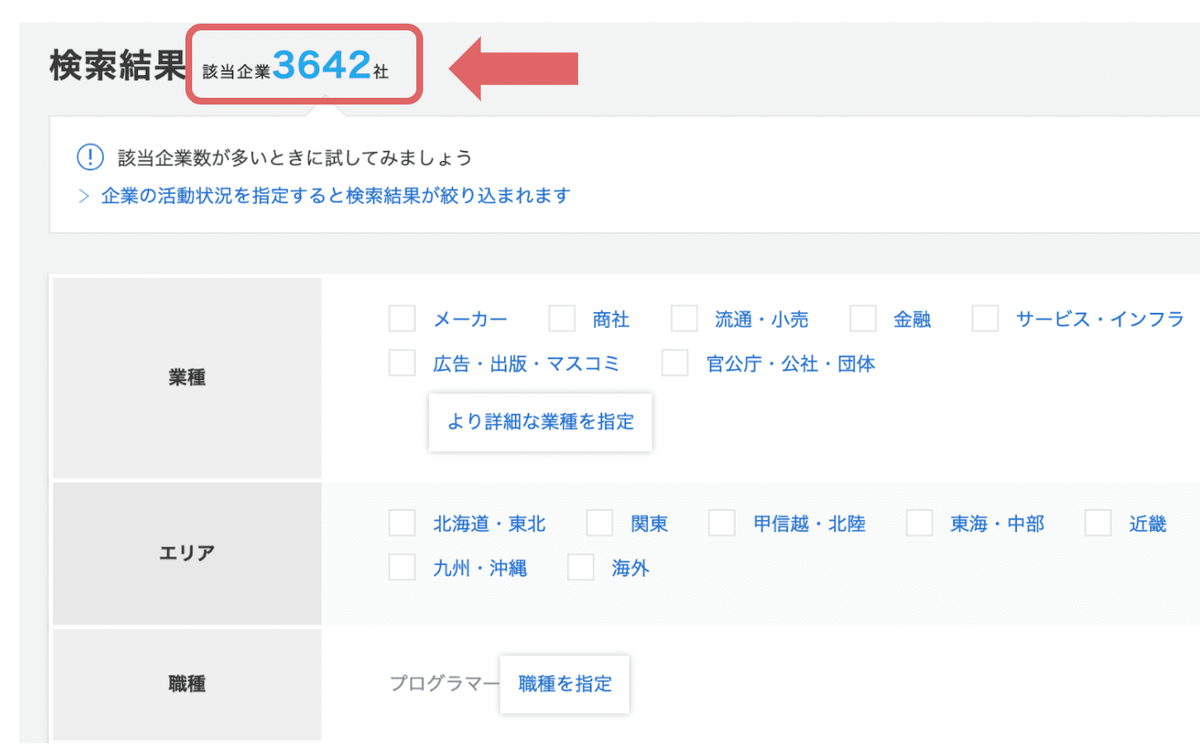Check the 金融 industry checkbox
Screen dimensions: 1200x747
coord(863,319)
